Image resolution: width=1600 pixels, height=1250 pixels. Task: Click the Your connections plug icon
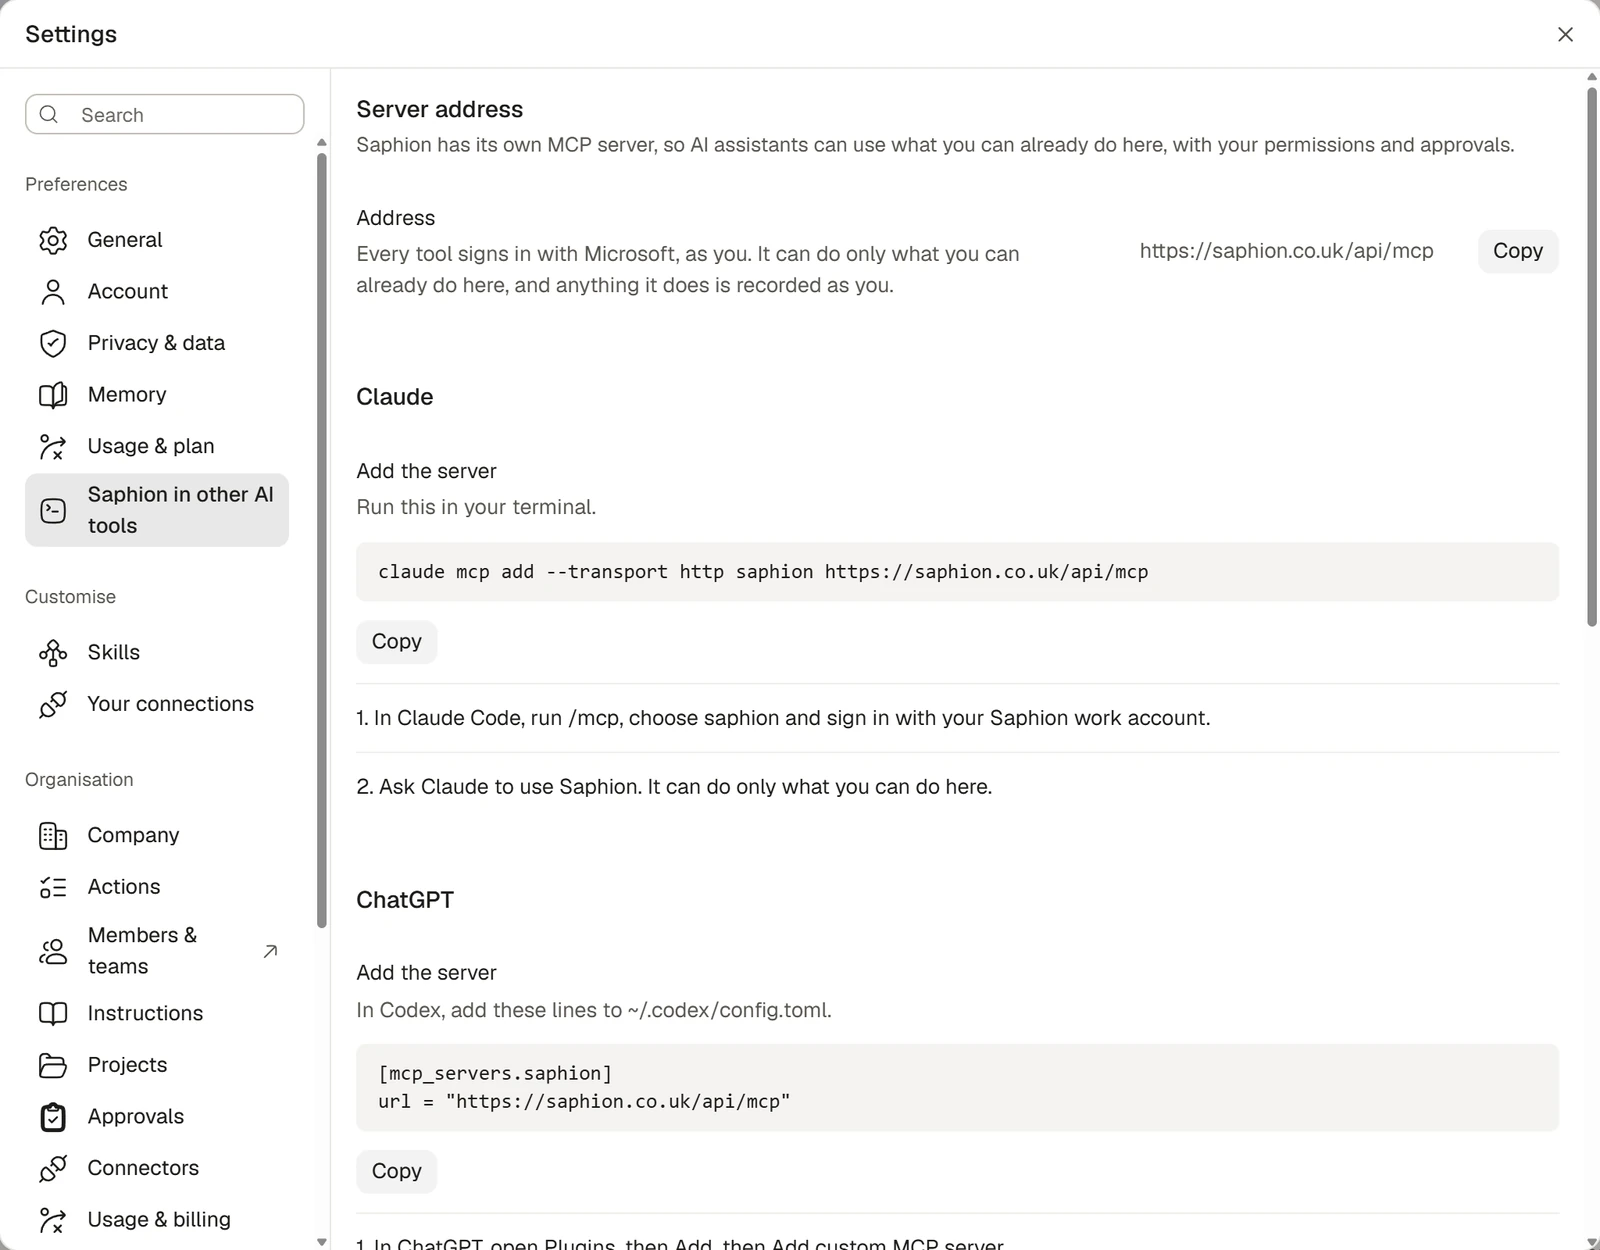[x=53, y=705]
